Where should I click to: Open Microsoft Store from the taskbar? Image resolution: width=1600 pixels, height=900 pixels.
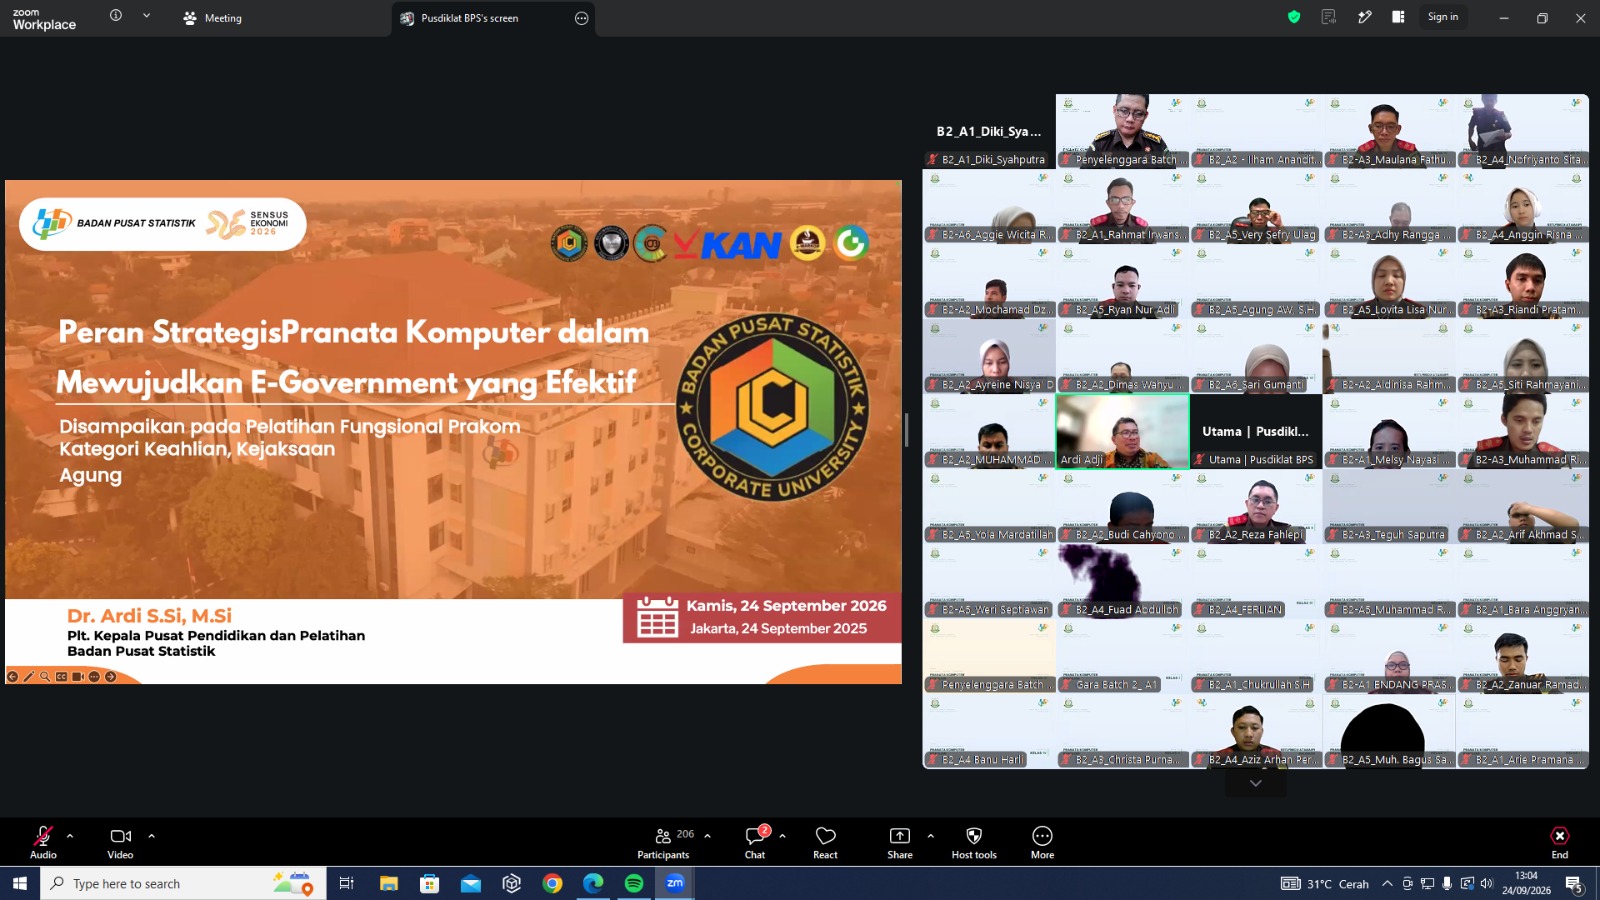tap(430, 883)
